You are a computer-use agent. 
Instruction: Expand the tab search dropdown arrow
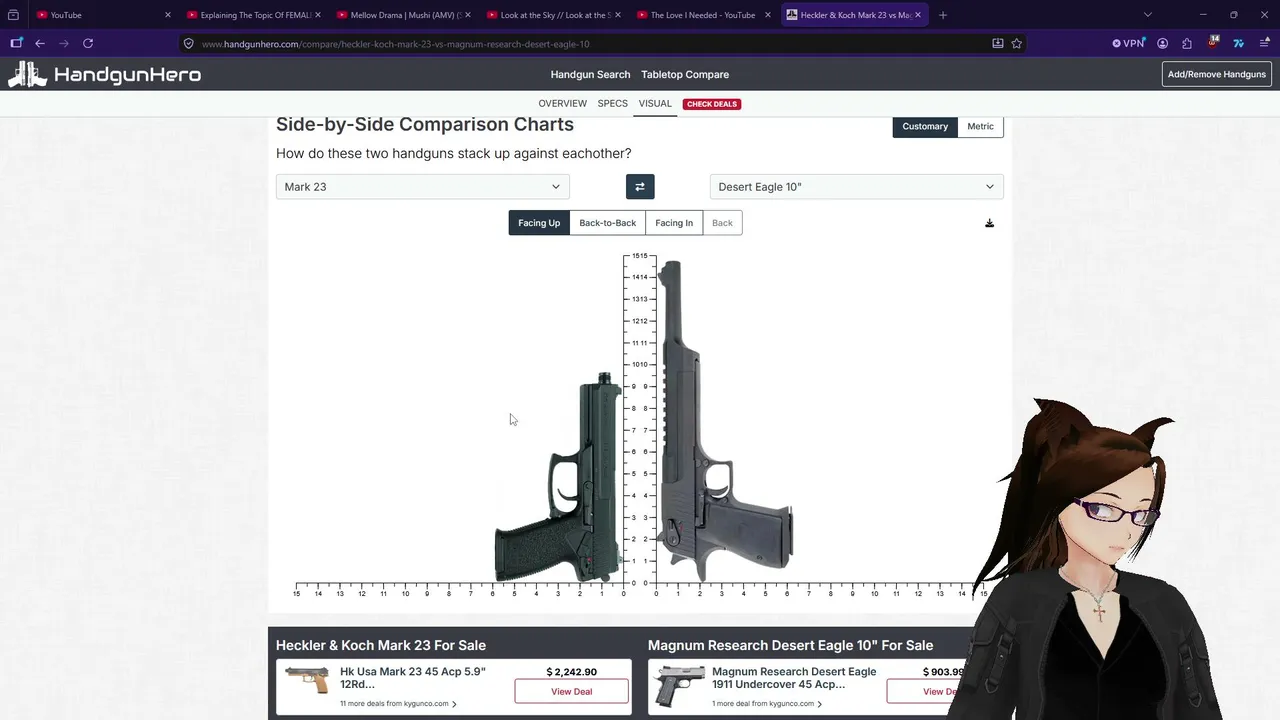click(x=1147, y=15)
